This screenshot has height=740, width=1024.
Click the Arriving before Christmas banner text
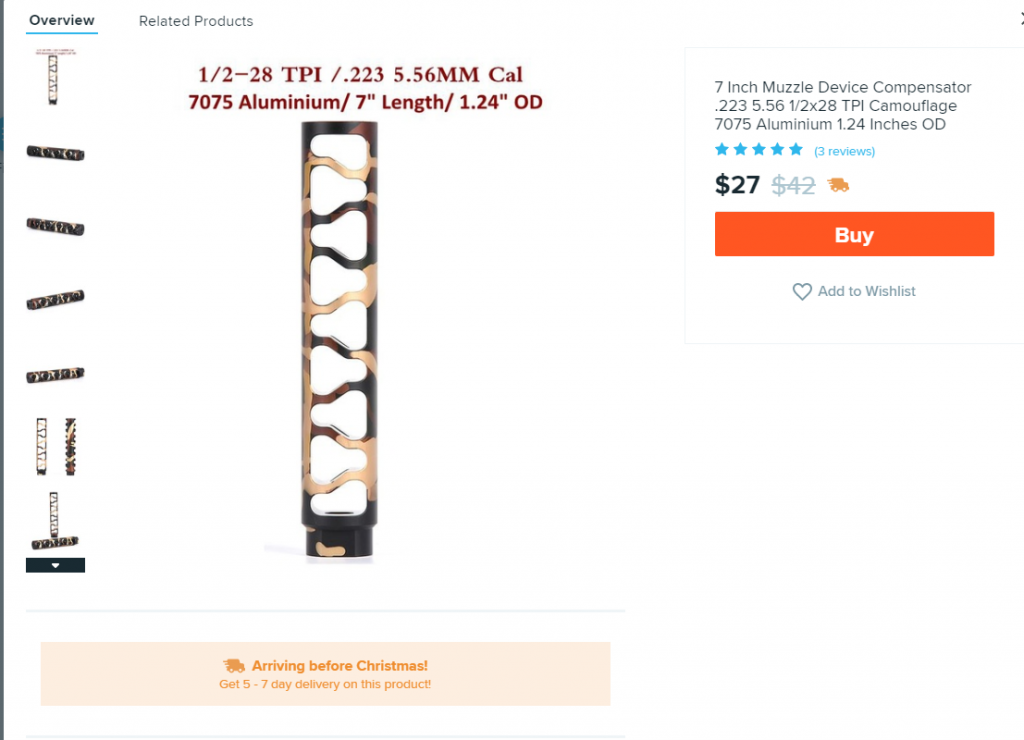pos(339,665)
